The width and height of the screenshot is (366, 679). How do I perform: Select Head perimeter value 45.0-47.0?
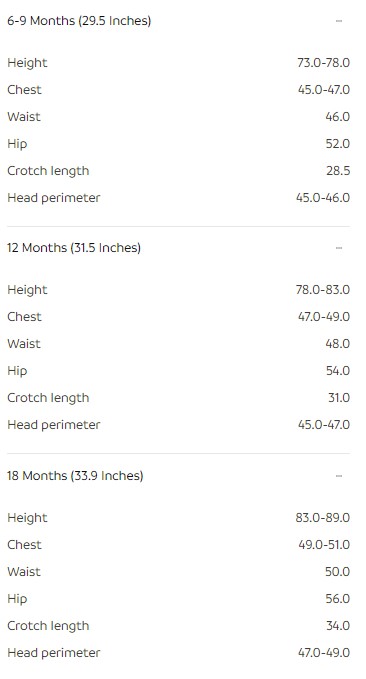[324, 425]
